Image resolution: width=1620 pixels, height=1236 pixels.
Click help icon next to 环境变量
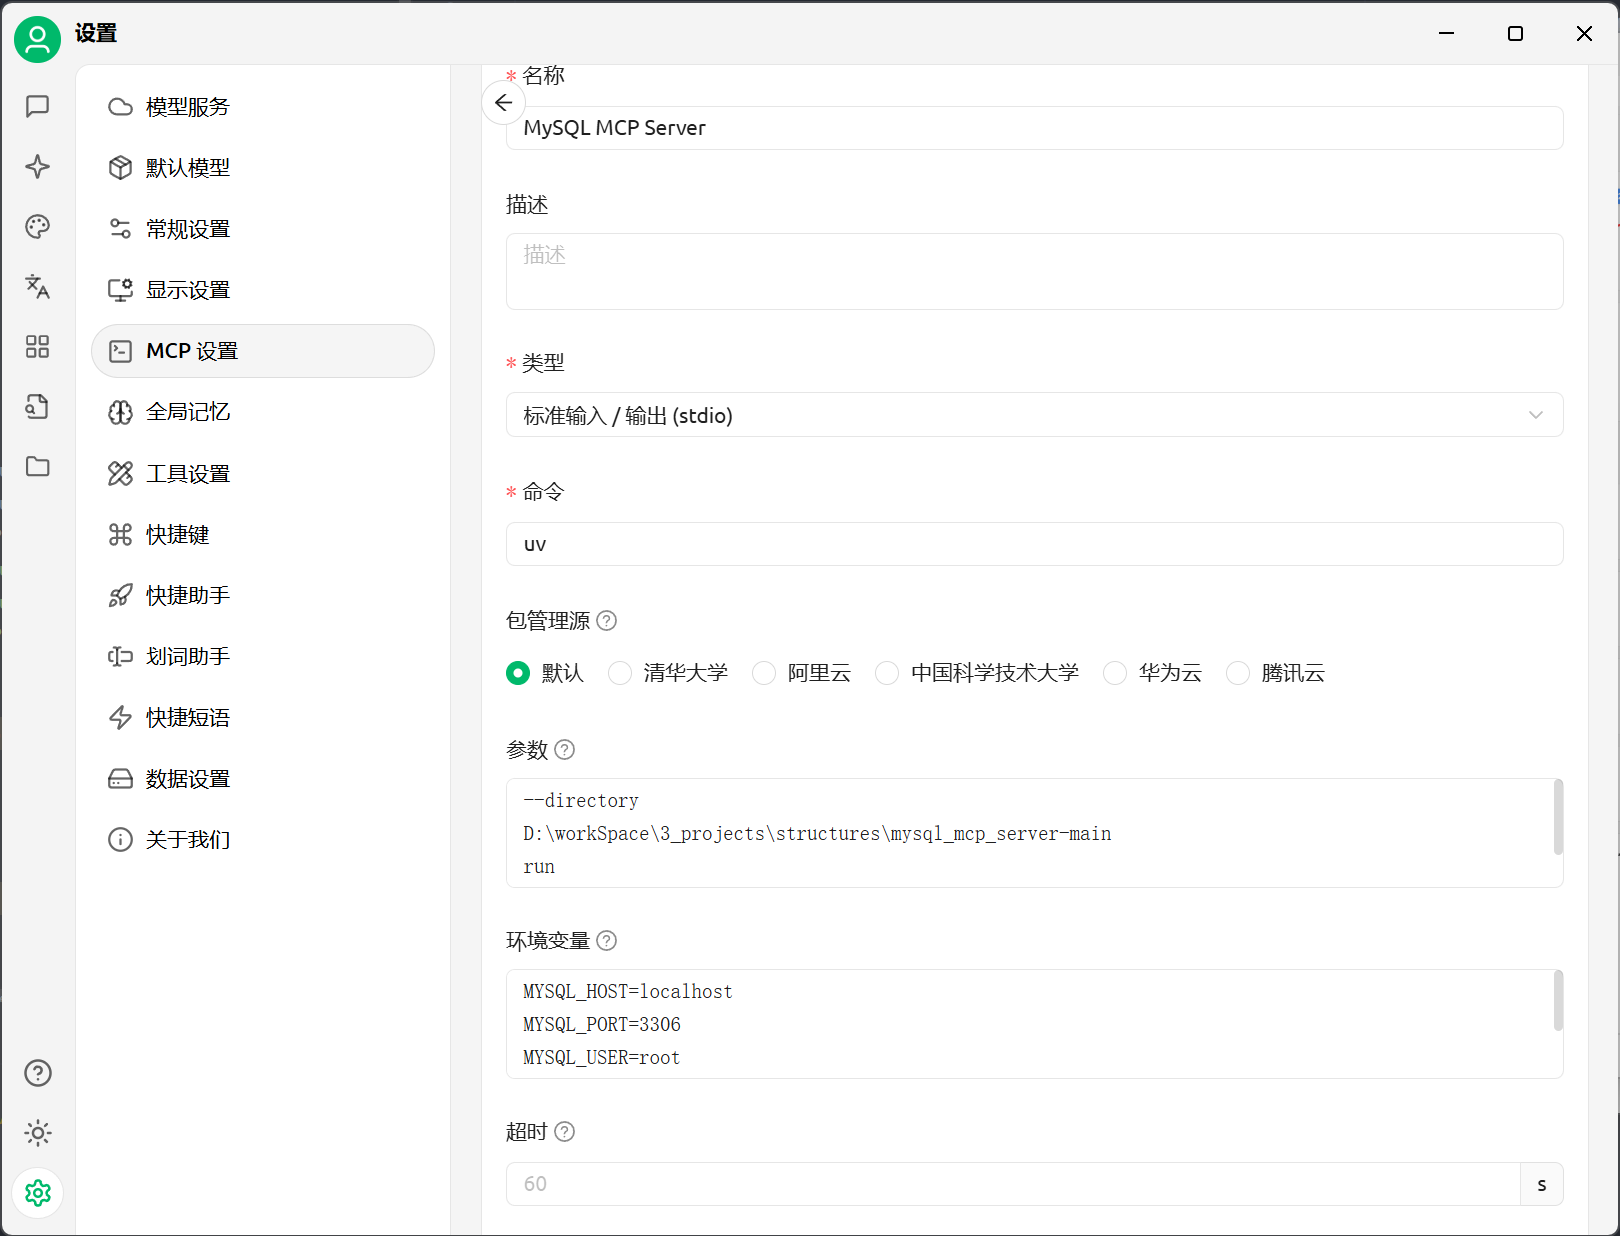pyautogui.click(x=607, y=941)
